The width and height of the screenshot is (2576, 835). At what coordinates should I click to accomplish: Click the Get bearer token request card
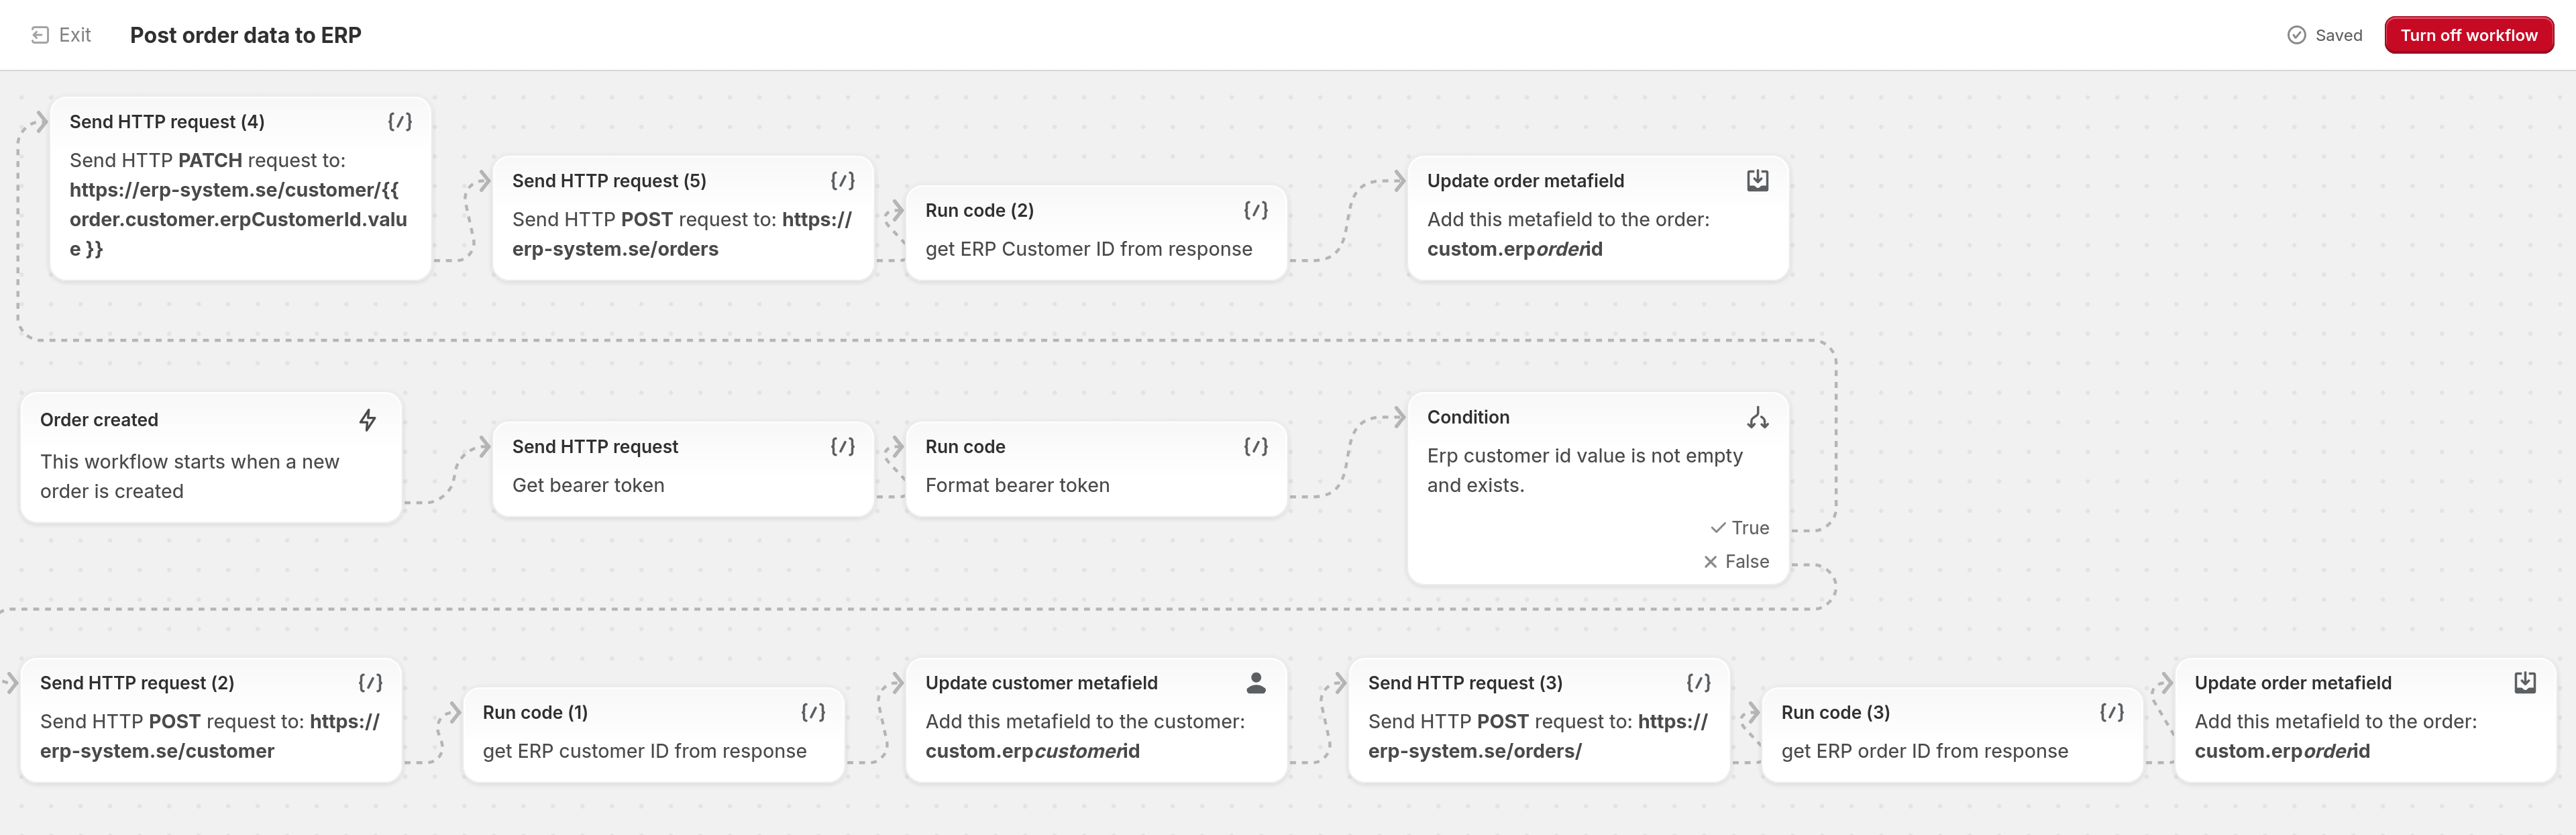click(x=660, y=466)
